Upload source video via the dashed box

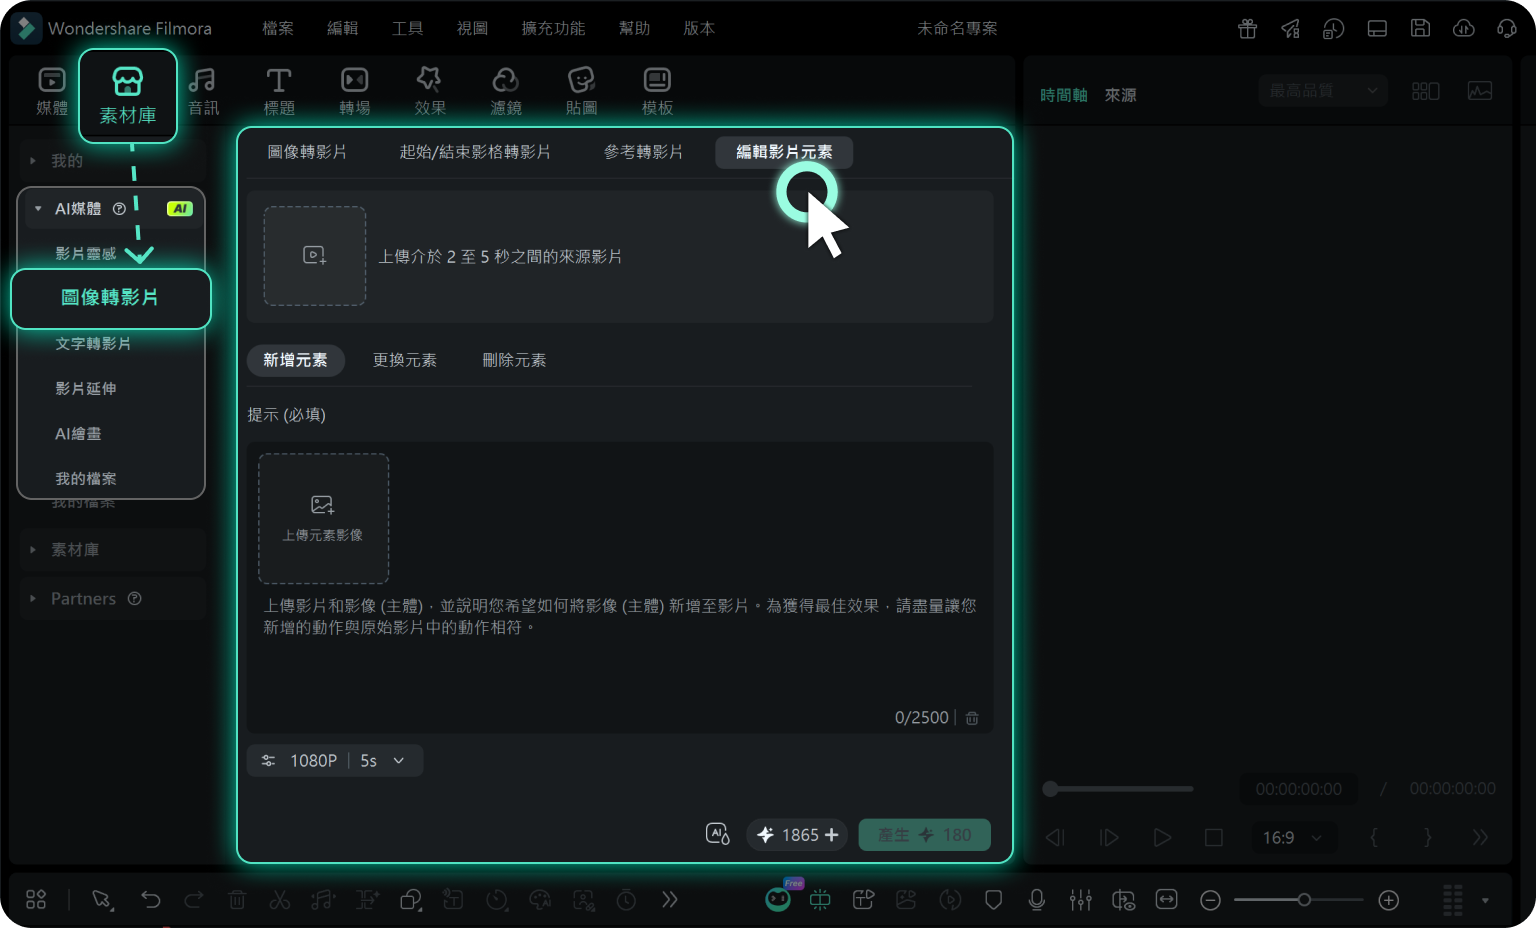click(315, 256)
